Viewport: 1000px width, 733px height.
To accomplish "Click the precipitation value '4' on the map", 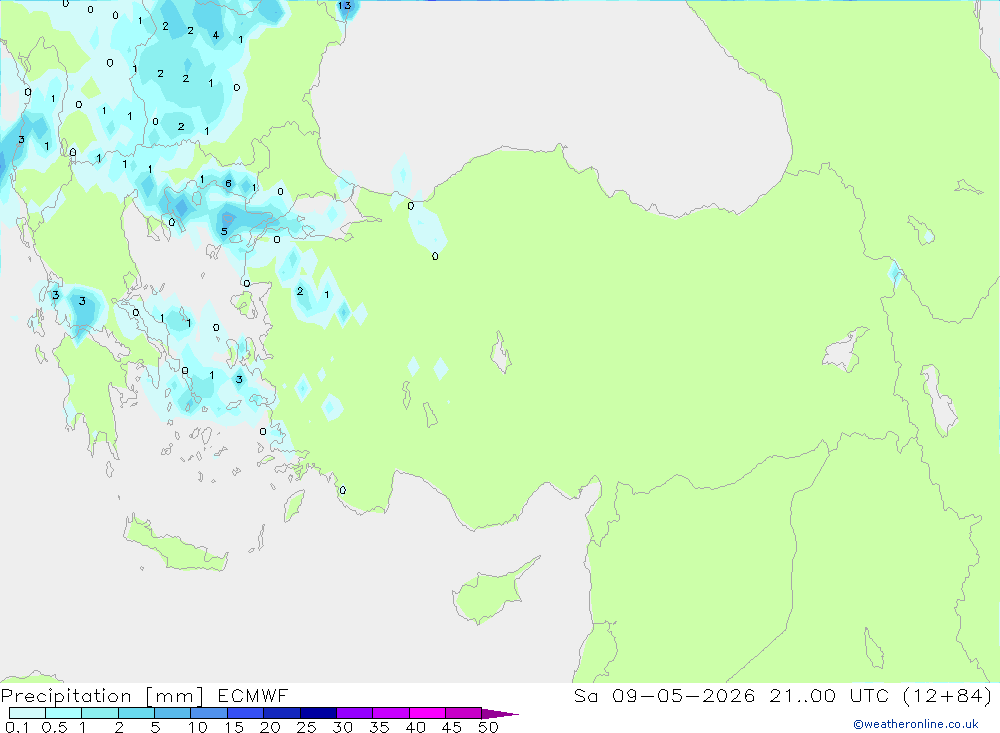I will click(x=216, y=35).
